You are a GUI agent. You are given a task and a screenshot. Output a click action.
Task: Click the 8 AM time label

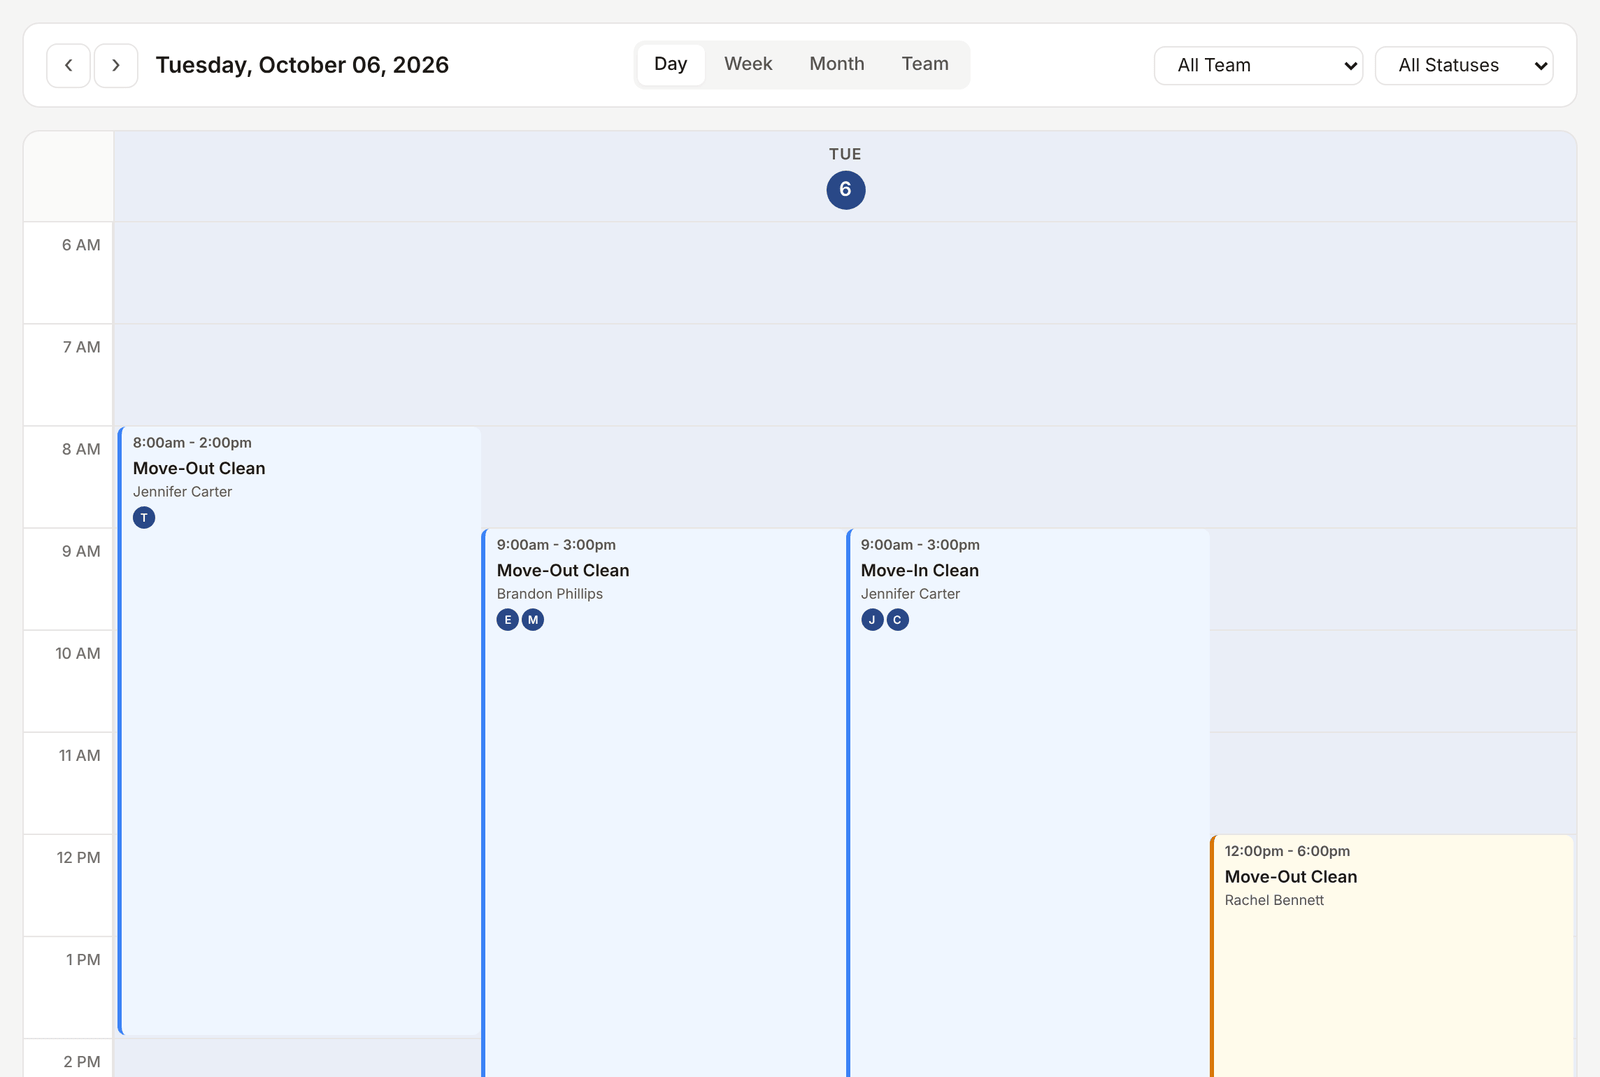click(x=81, y=449)
